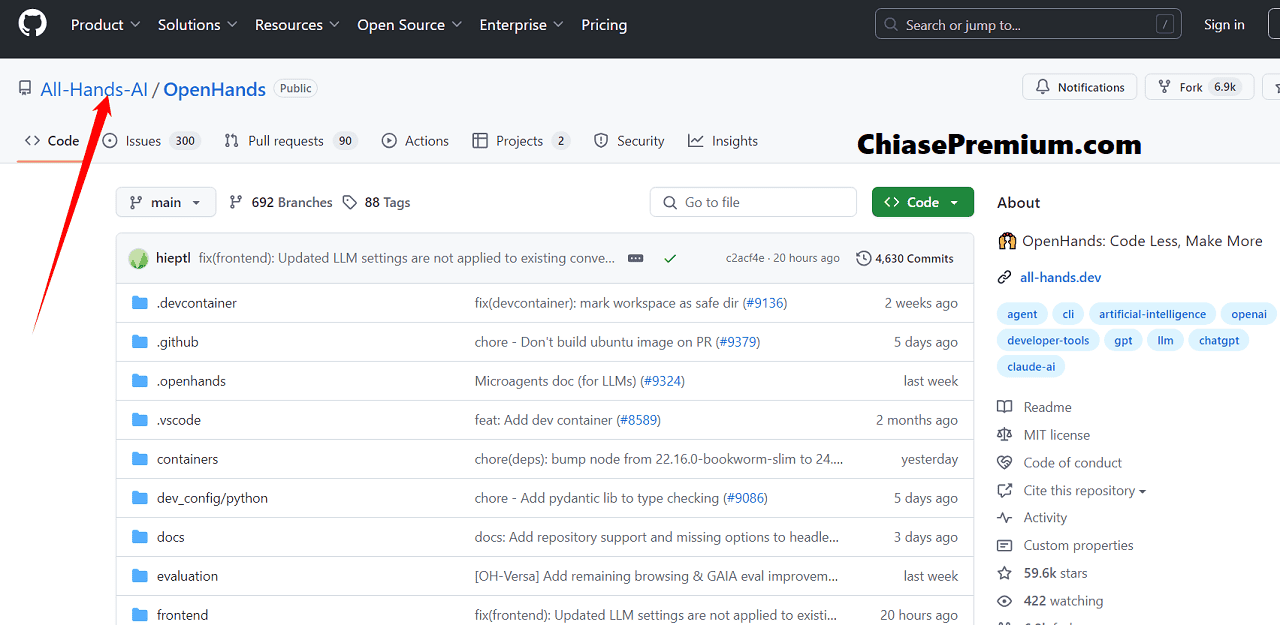
Task: Open the Insights tab
Action: click(x=723, y=141)
